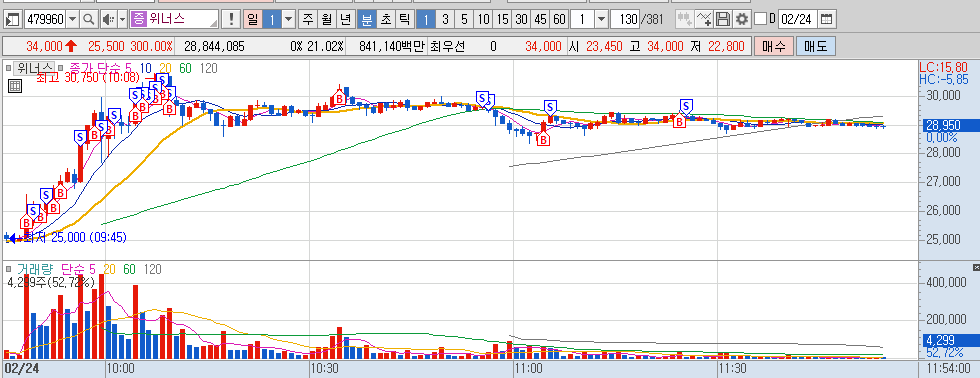Select the 30 minute interval button

pyautogui.click(x=521, y=19)
